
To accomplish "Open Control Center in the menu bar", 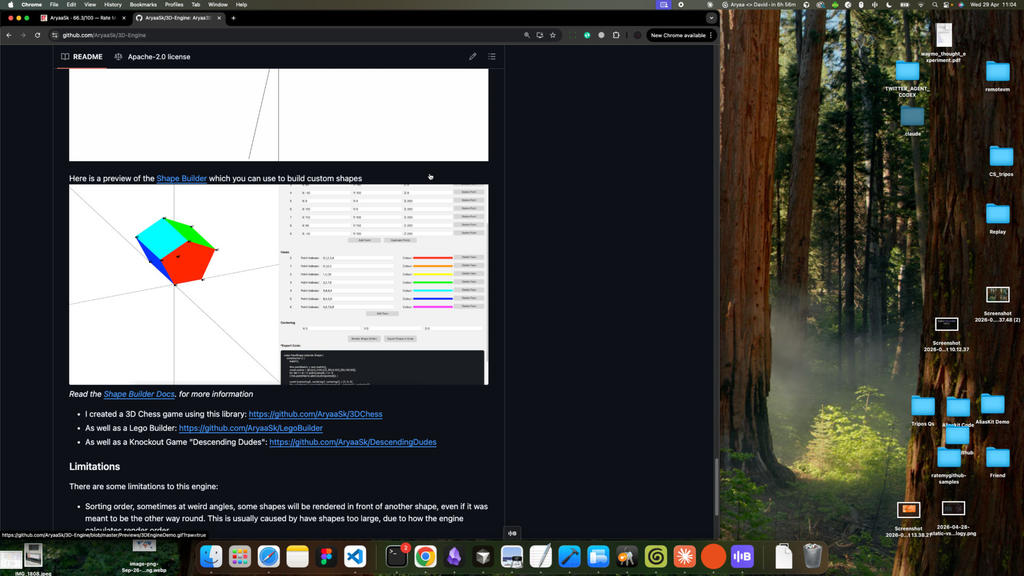I will tap(948, 5).
